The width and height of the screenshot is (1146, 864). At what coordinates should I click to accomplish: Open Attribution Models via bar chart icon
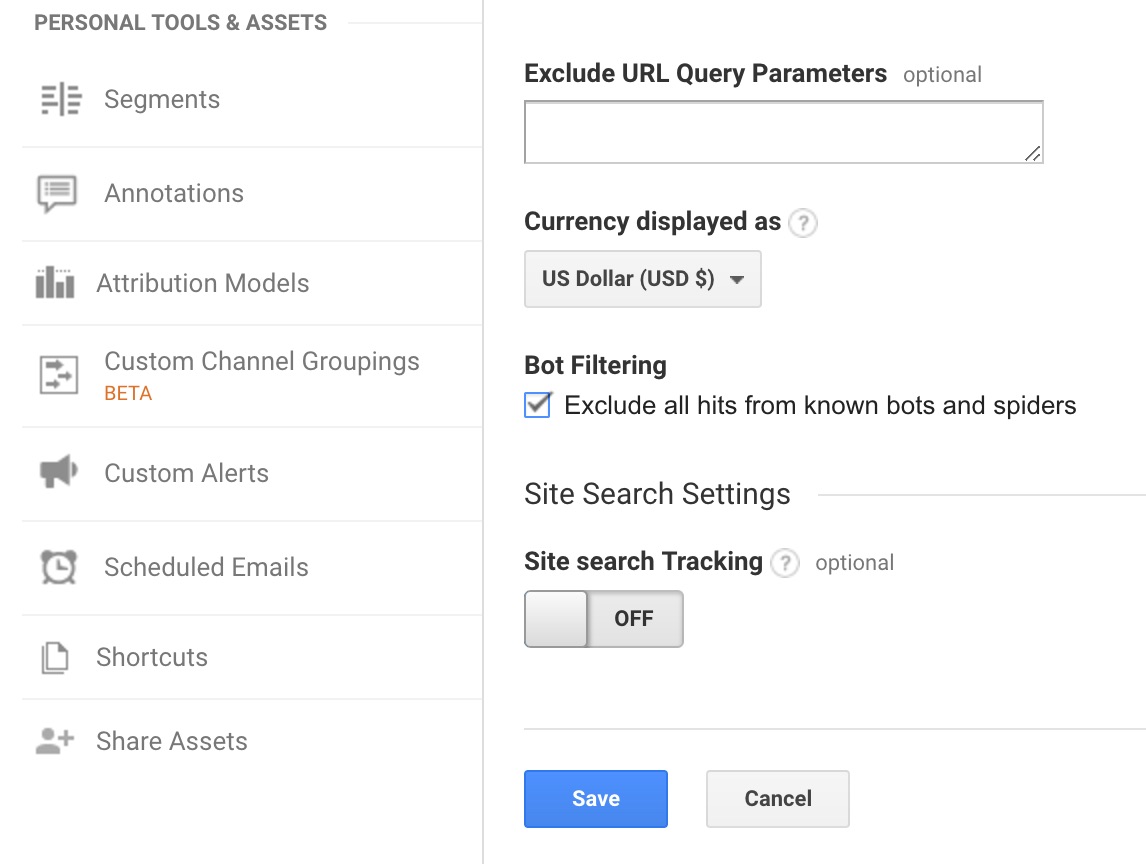59,283
